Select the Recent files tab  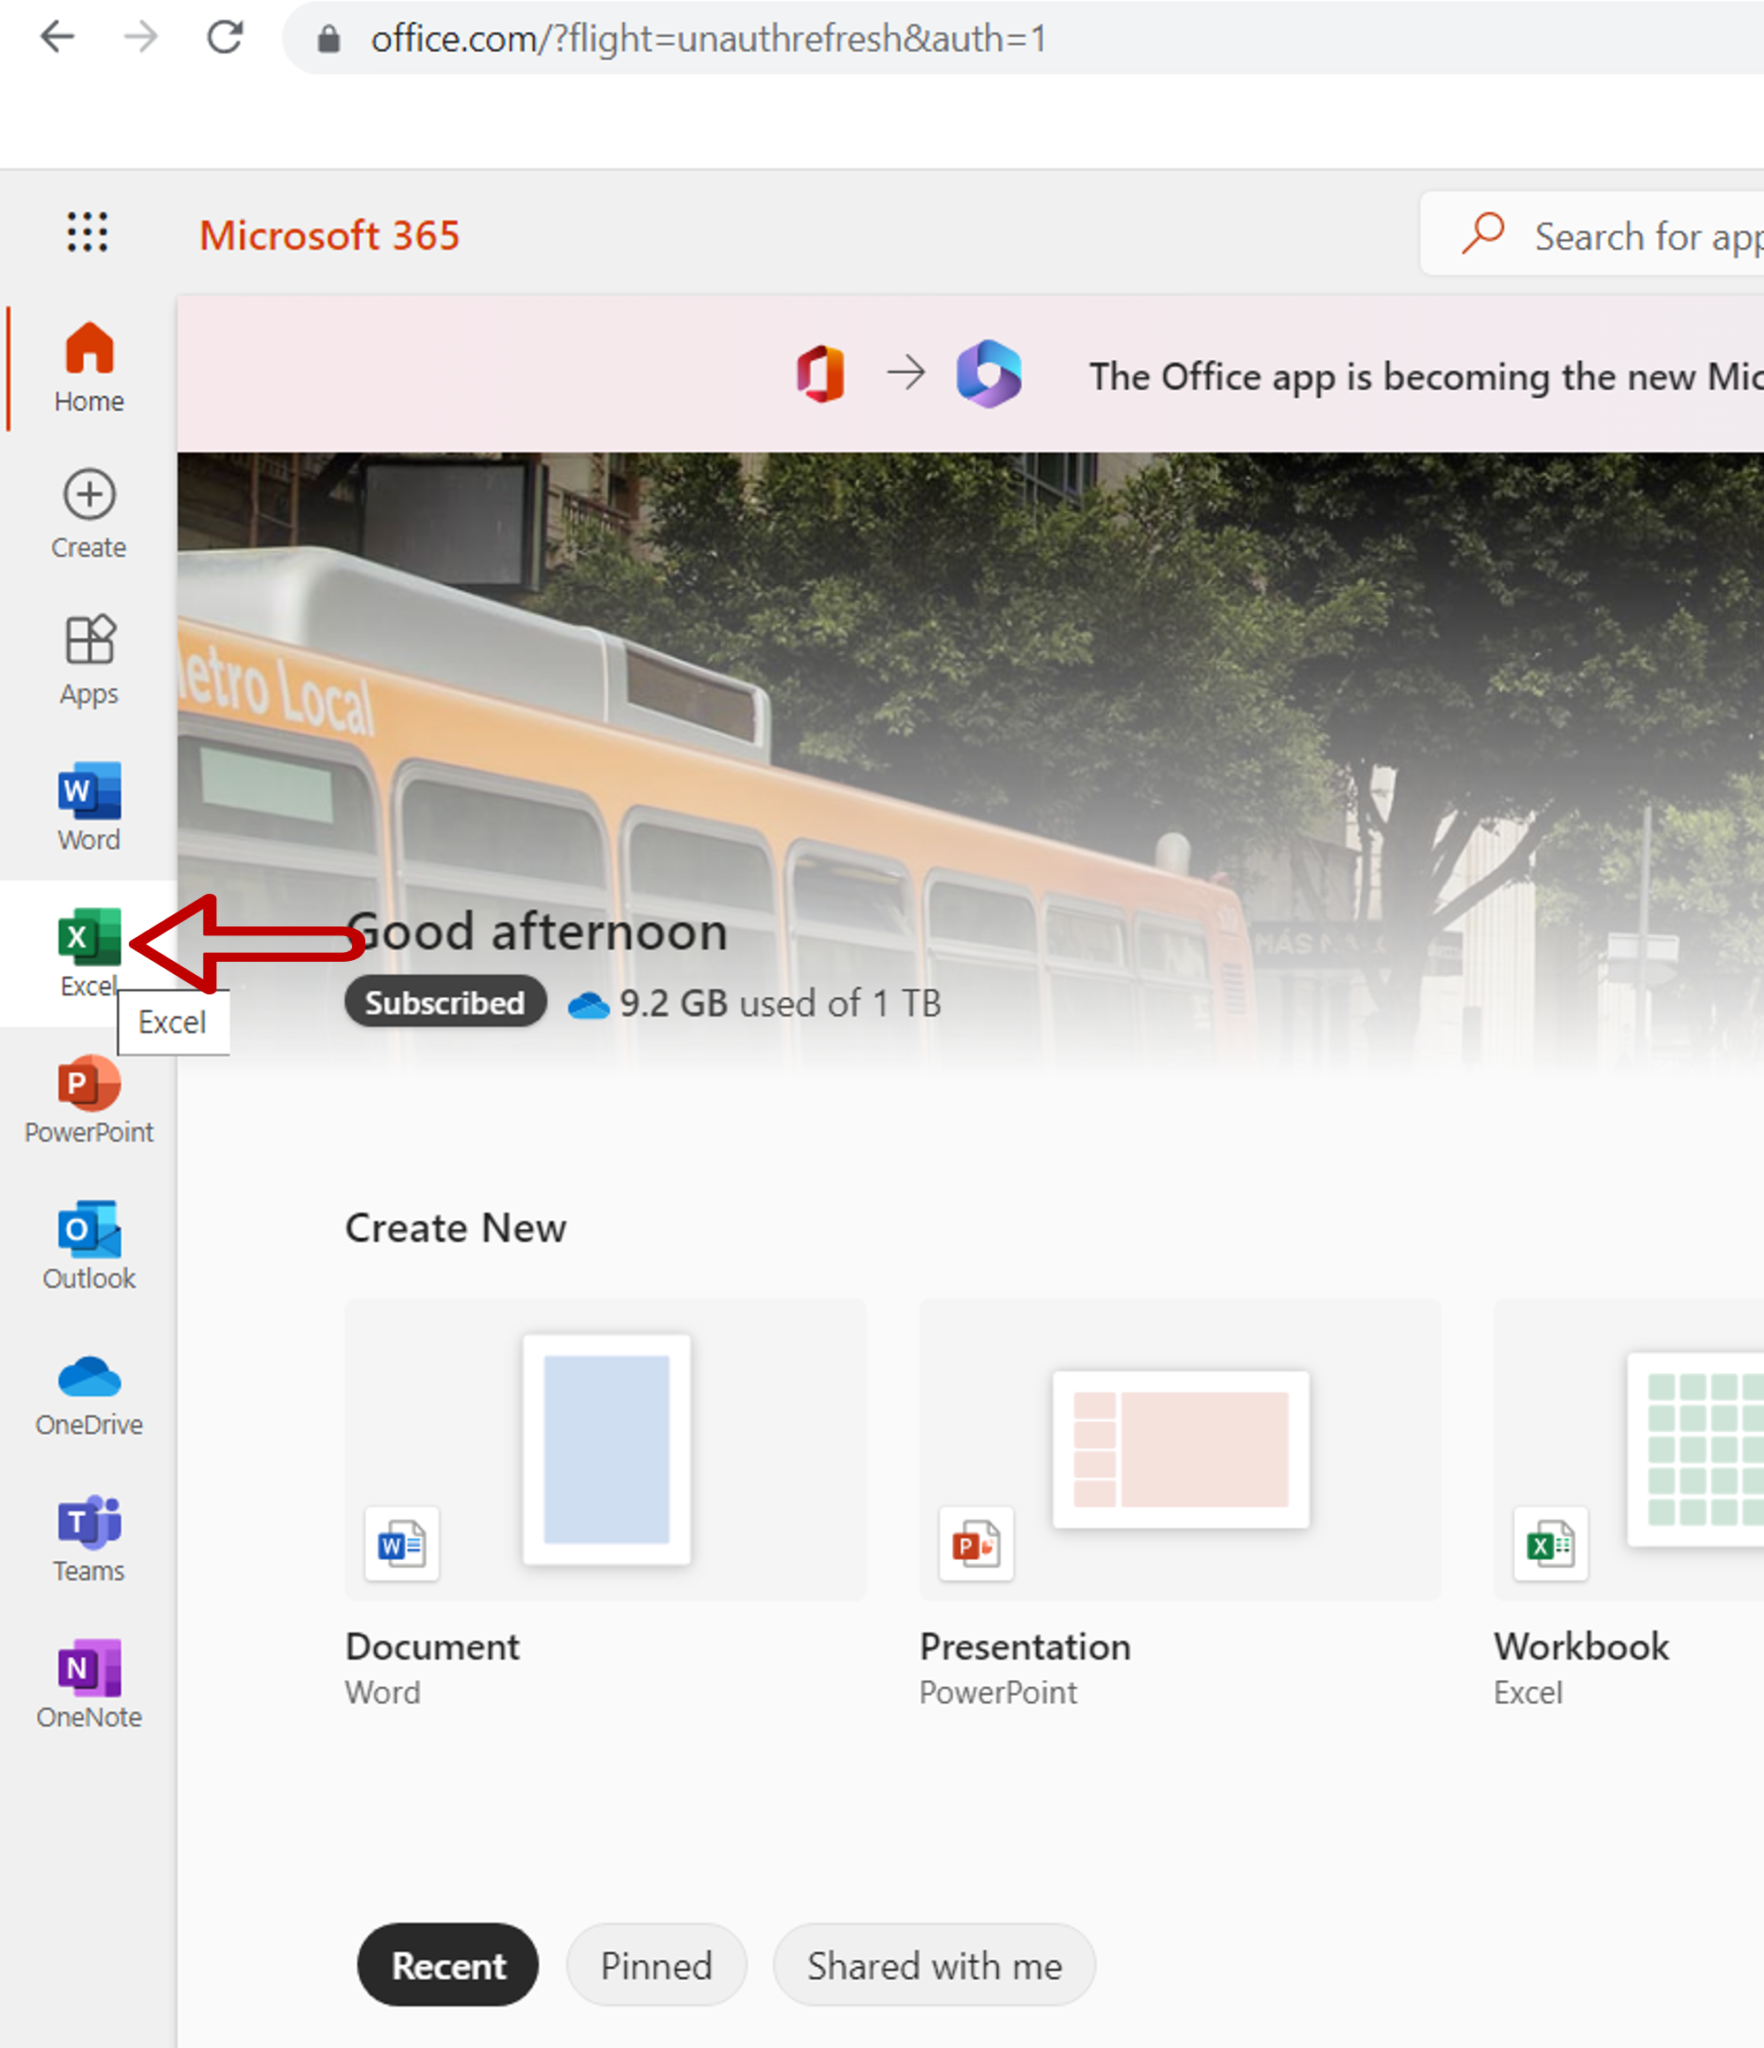[x=448, y=1965]
